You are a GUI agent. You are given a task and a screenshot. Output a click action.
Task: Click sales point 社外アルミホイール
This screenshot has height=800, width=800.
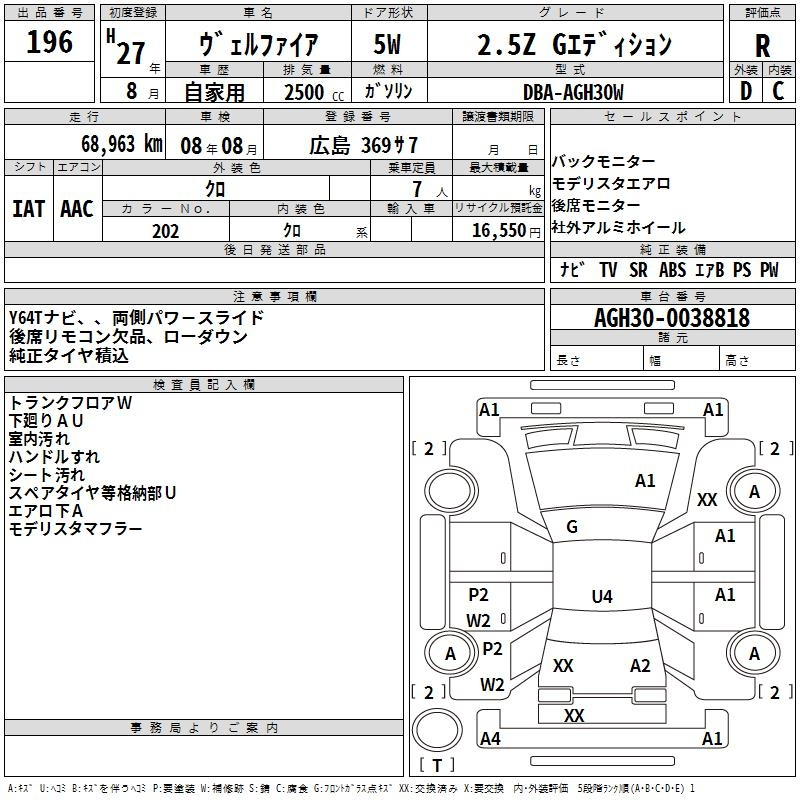[618, 227]
